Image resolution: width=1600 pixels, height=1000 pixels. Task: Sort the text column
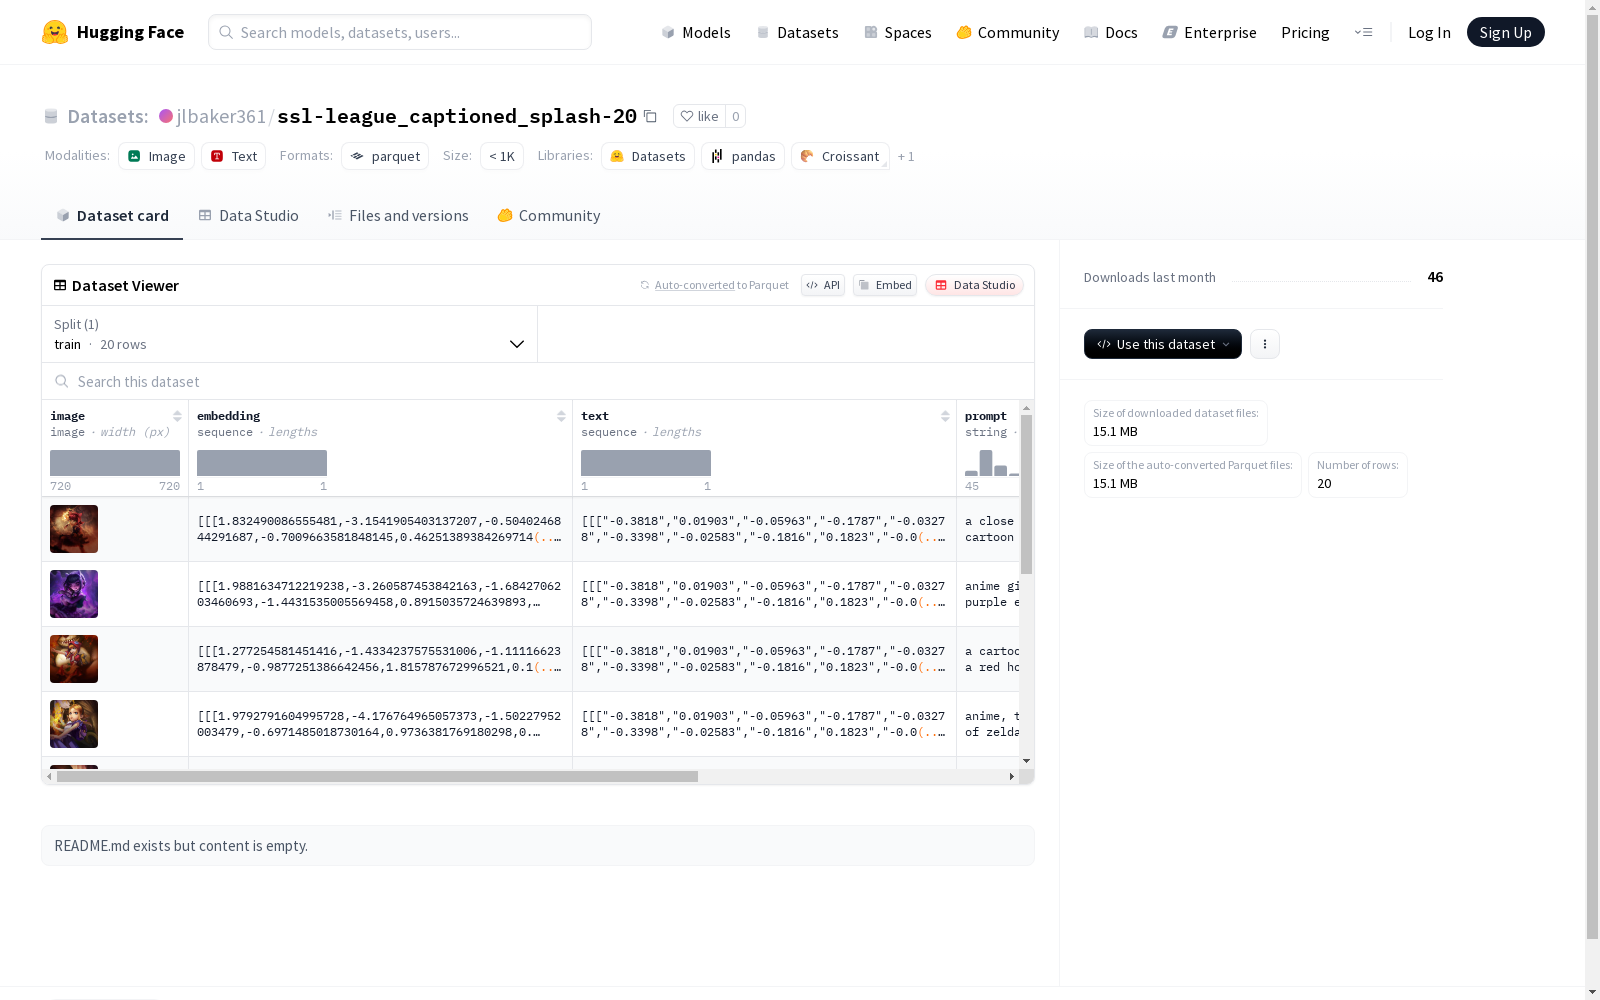945,416
